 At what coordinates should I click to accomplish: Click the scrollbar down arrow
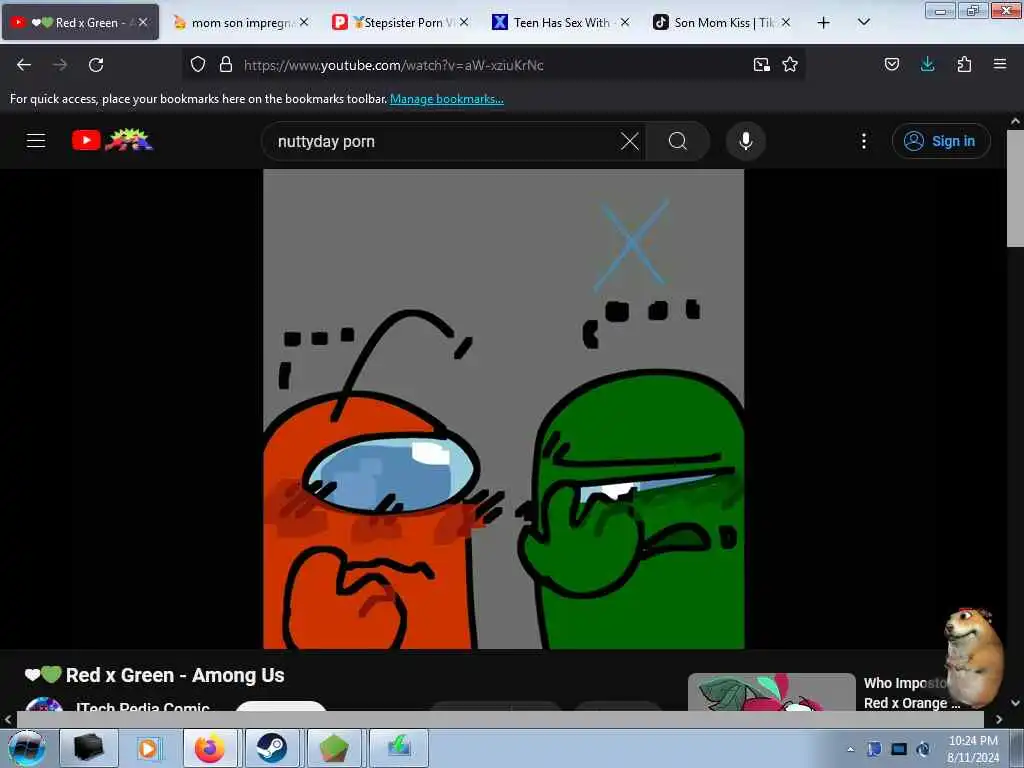coord(1015,703)
